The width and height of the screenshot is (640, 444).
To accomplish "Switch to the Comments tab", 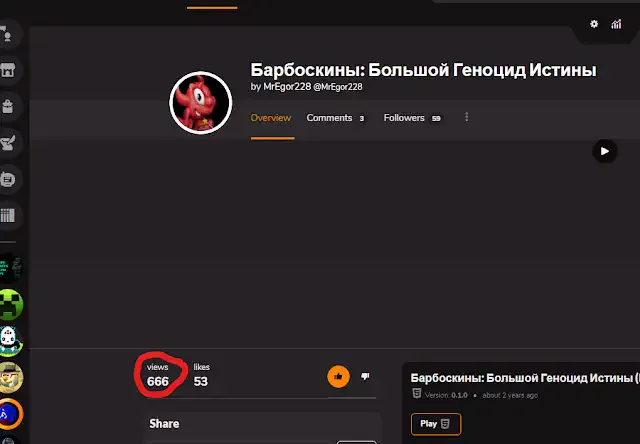I will point(336,118).
